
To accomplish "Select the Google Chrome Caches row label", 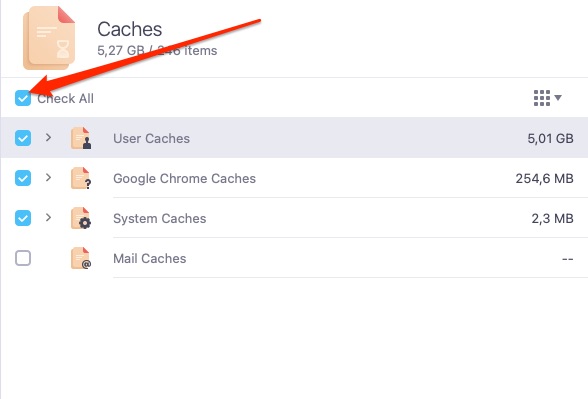I will coord(184,178).
